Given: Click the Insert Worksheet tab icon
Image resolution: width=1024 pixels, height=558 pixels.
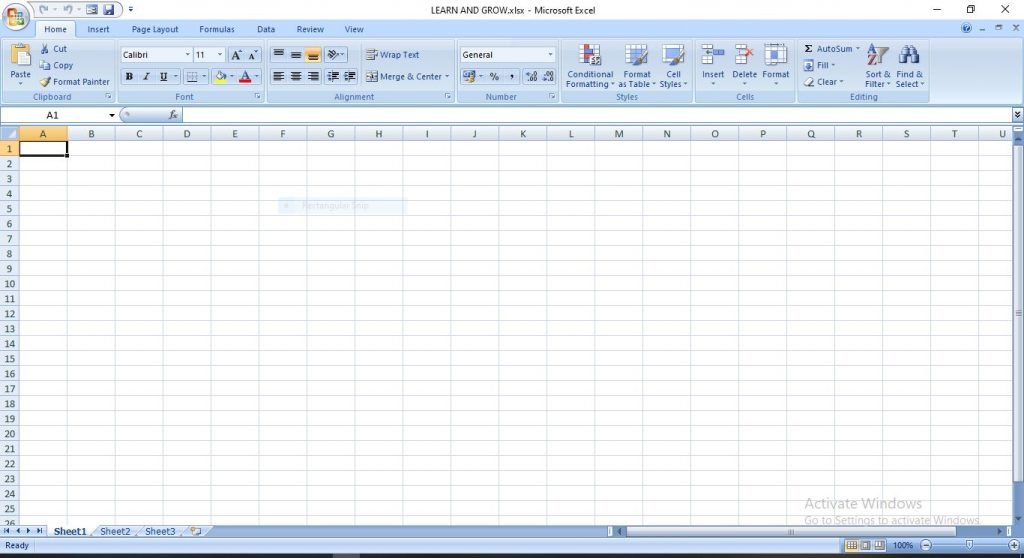Looking at the screenshot, I should (195, 532).
